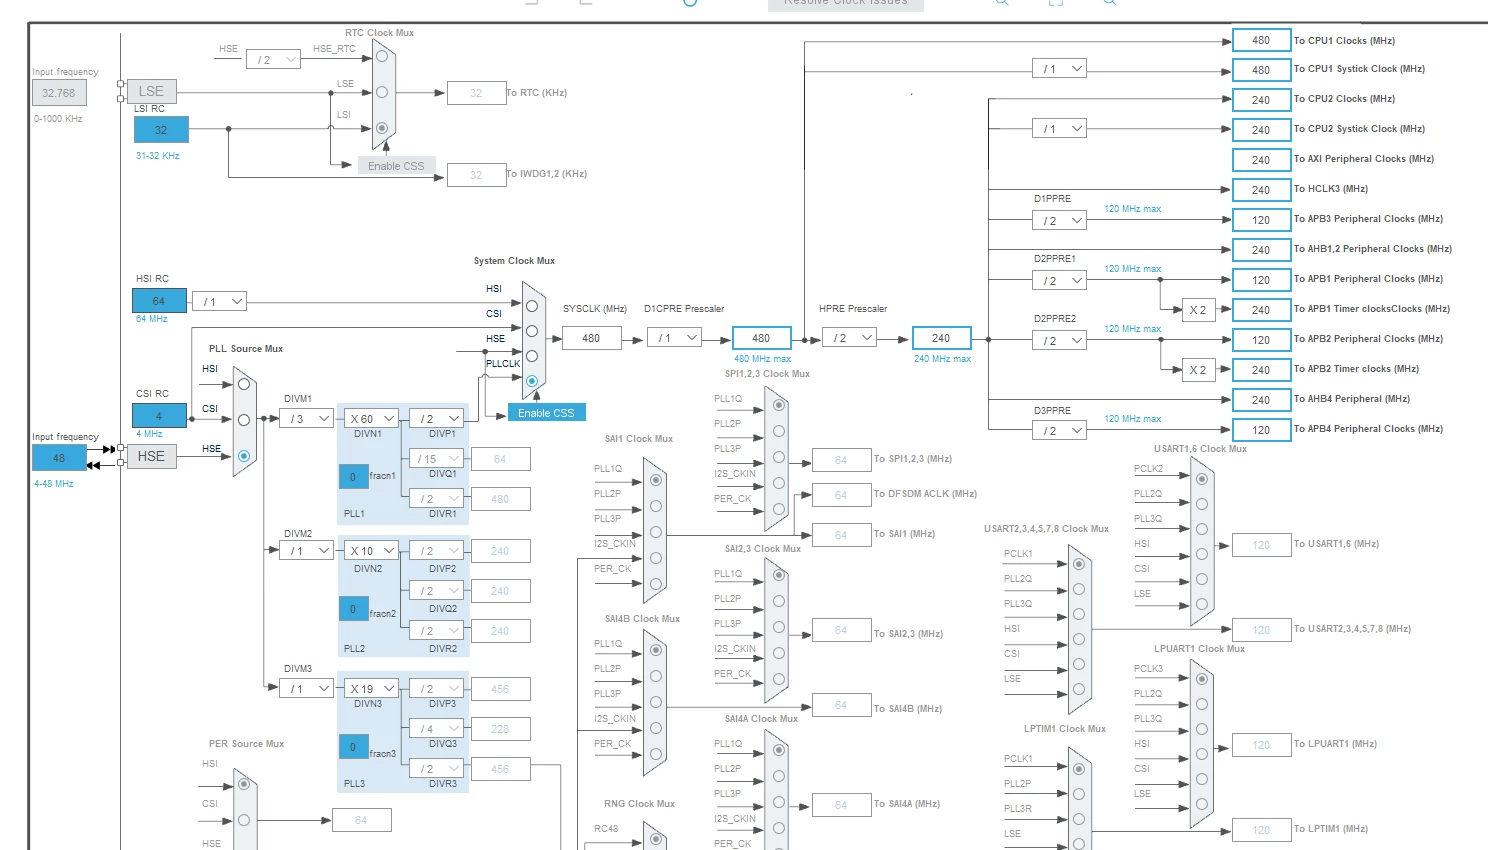Click the HSE input frequency field showing 48
1488x850 pixels.
click(59, 458)
